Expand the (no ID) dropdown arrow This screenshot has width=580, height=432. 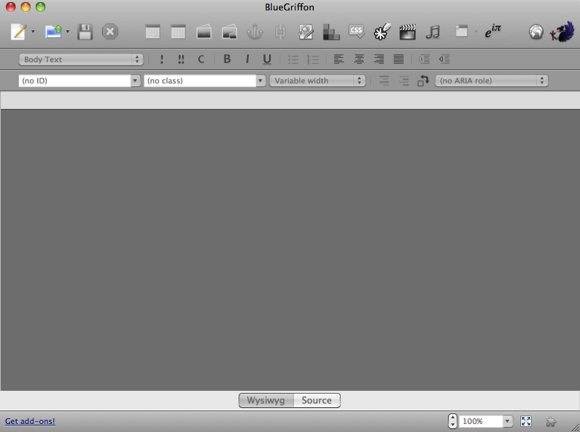(x=135, y=81)
